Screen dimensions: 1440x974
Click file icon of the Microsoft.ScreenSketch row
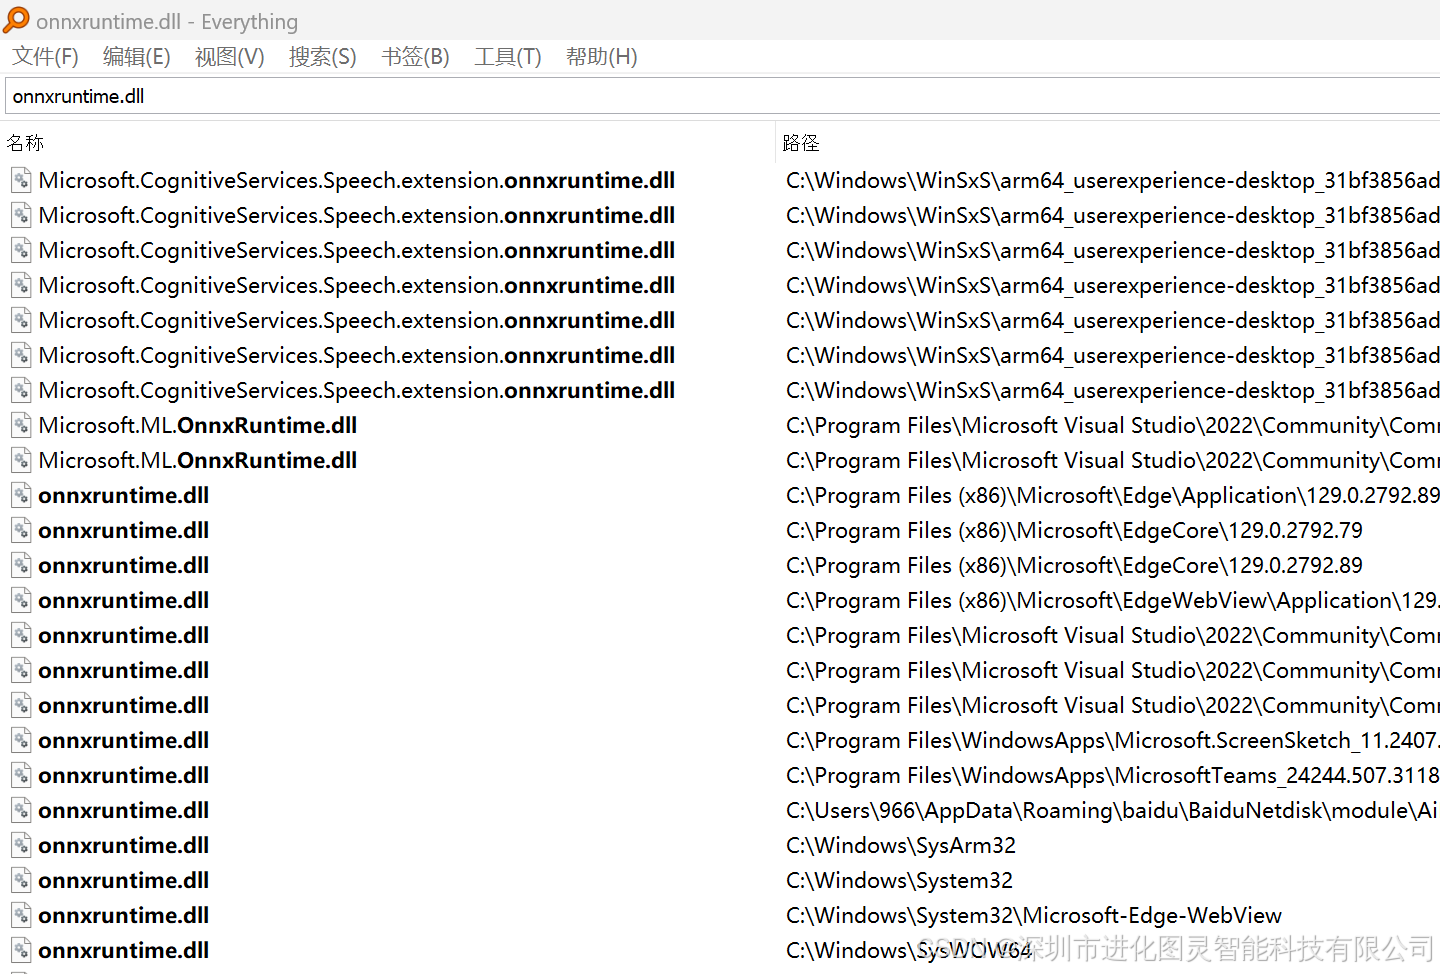pyautogui.click(x=21, y=740)
